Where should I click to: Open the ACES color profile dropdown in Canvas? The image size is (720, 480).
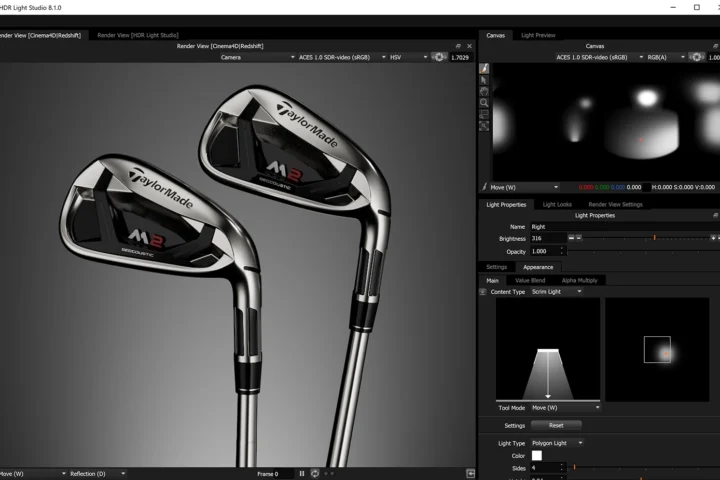point(599,57)
